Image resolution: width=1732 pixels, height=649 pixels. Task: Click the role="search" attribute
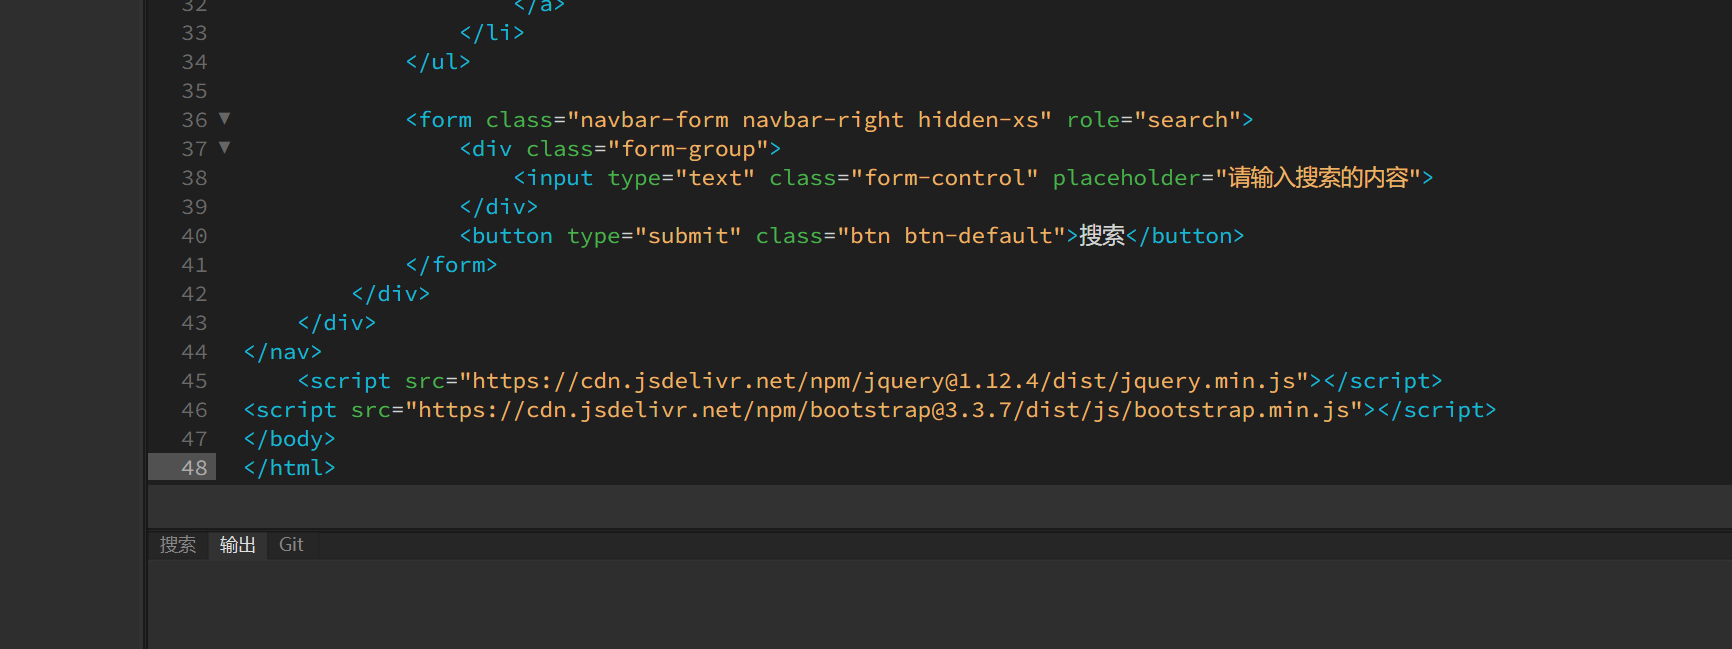(1153, 120)
